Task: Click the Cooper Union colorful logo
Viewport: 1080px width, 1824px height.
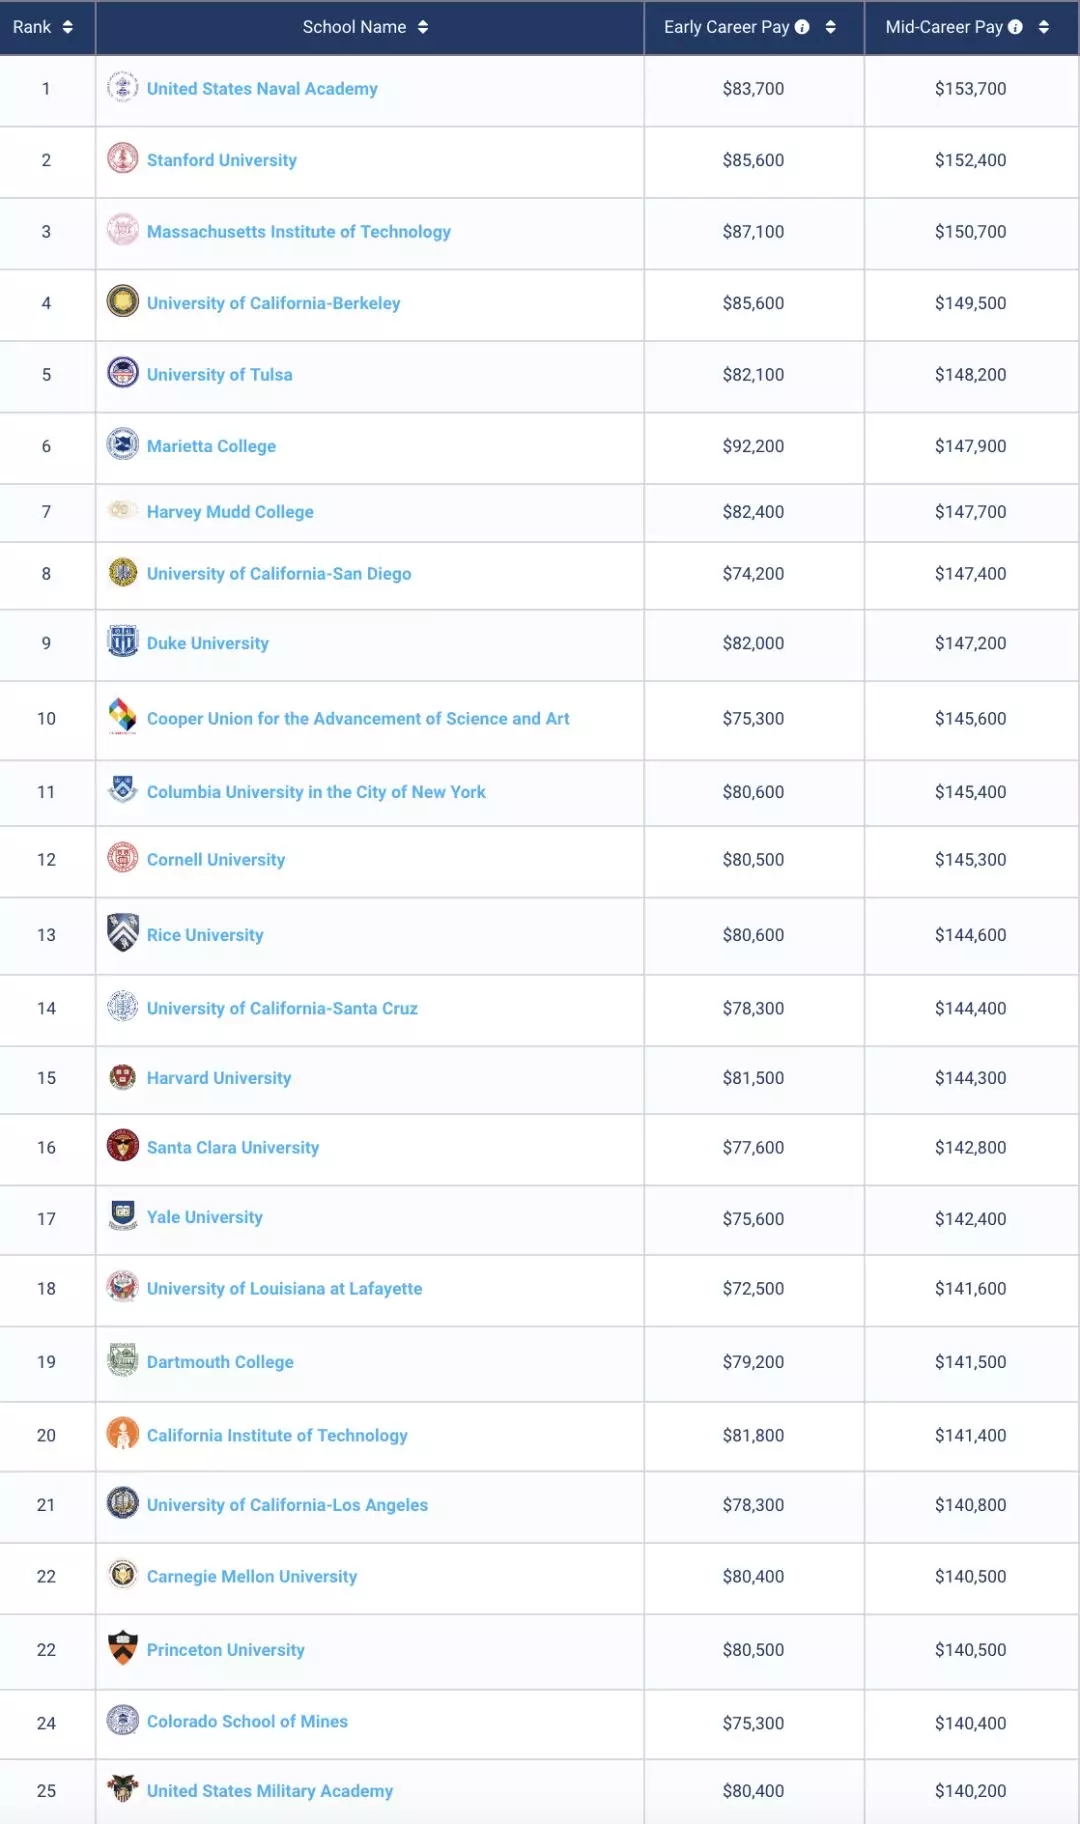Action: [x=123, y=715]
